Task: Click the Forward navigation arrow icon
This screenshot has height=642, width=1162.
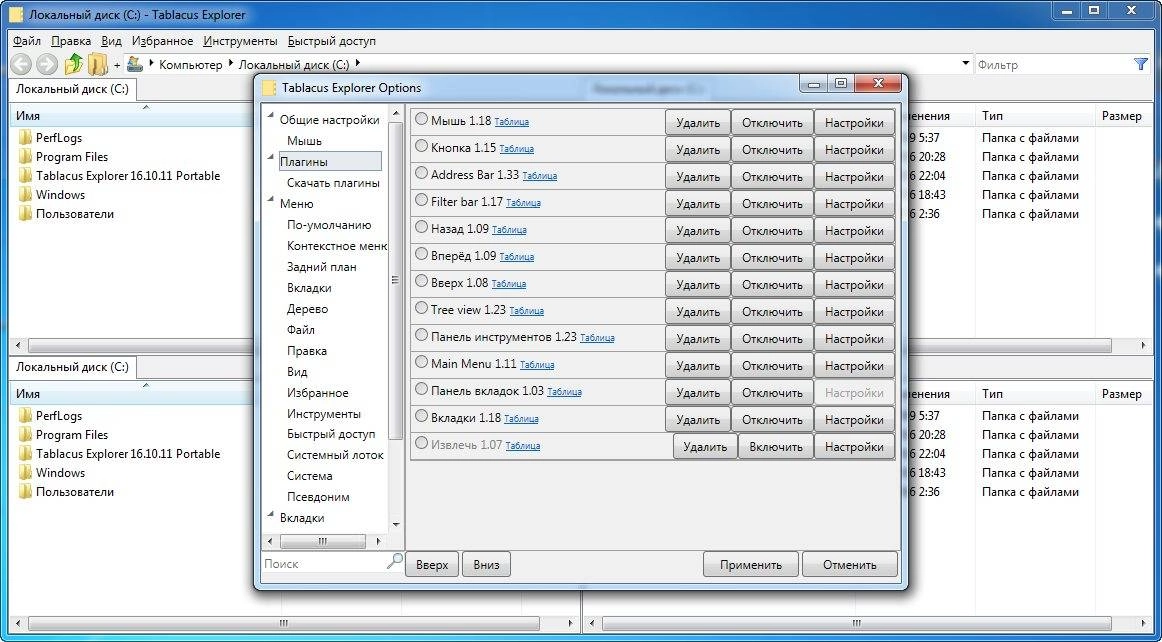Action: click(47, 65)
